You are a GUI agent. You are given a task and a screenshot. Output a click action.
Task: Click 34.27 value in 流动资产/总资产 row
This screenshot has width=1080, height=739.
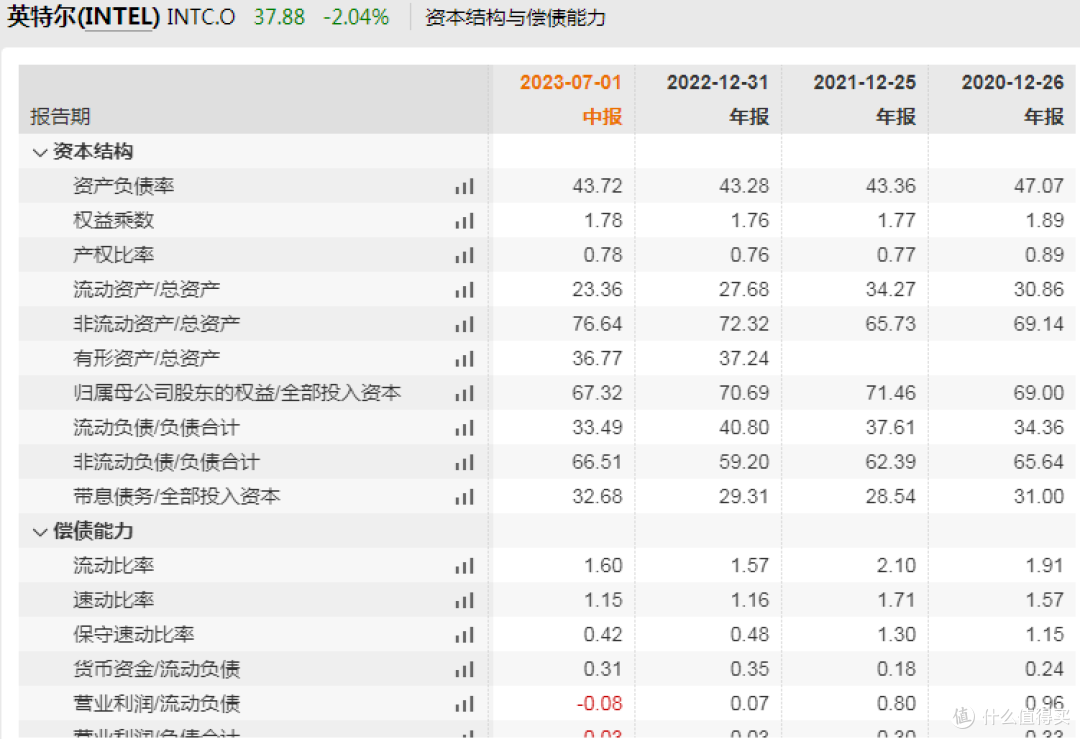pyautogui.click(x=891, y=289)
